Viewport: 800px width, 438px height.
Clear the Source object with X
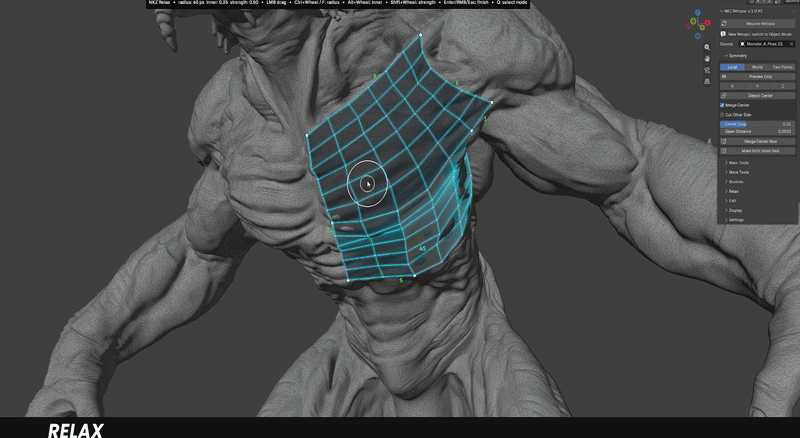coord(791,44)
